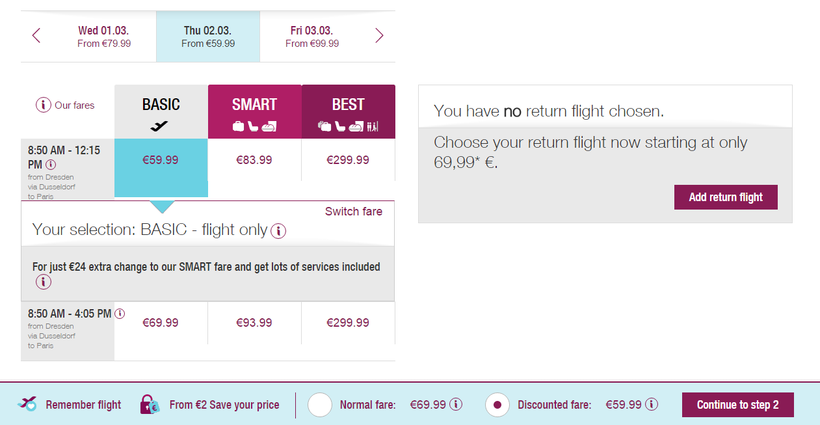Click the Switch fare link
The width and height of the screenshot is (820, 425).
pos(355,211)
